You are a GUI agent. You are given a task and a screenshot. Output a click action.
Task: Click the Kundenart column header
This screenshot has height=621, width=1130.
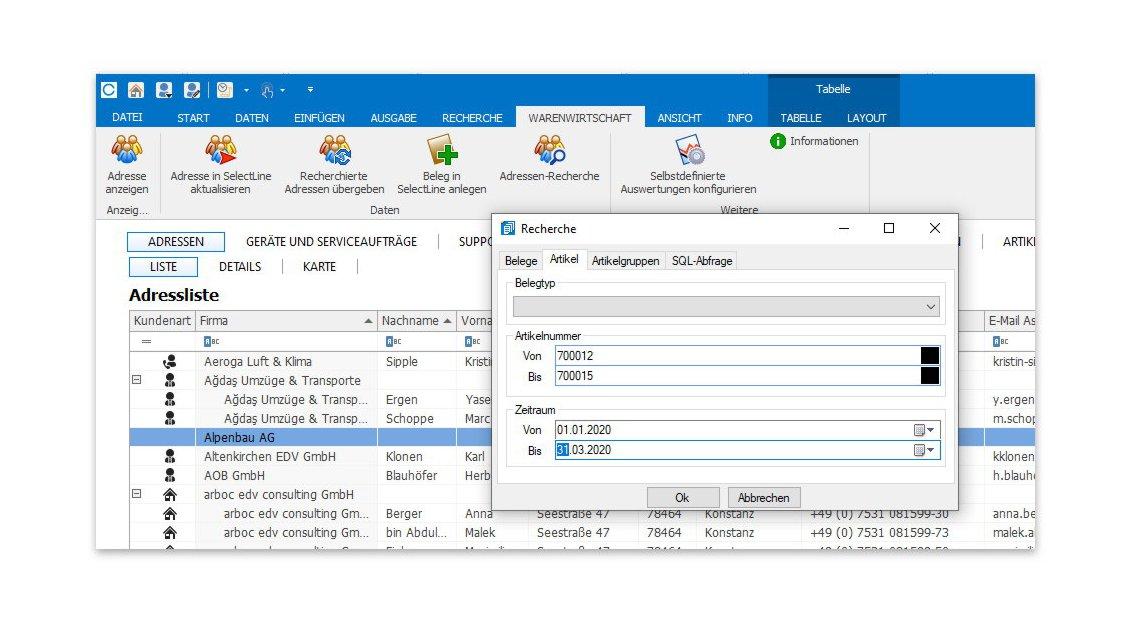(x=162, y=321)
